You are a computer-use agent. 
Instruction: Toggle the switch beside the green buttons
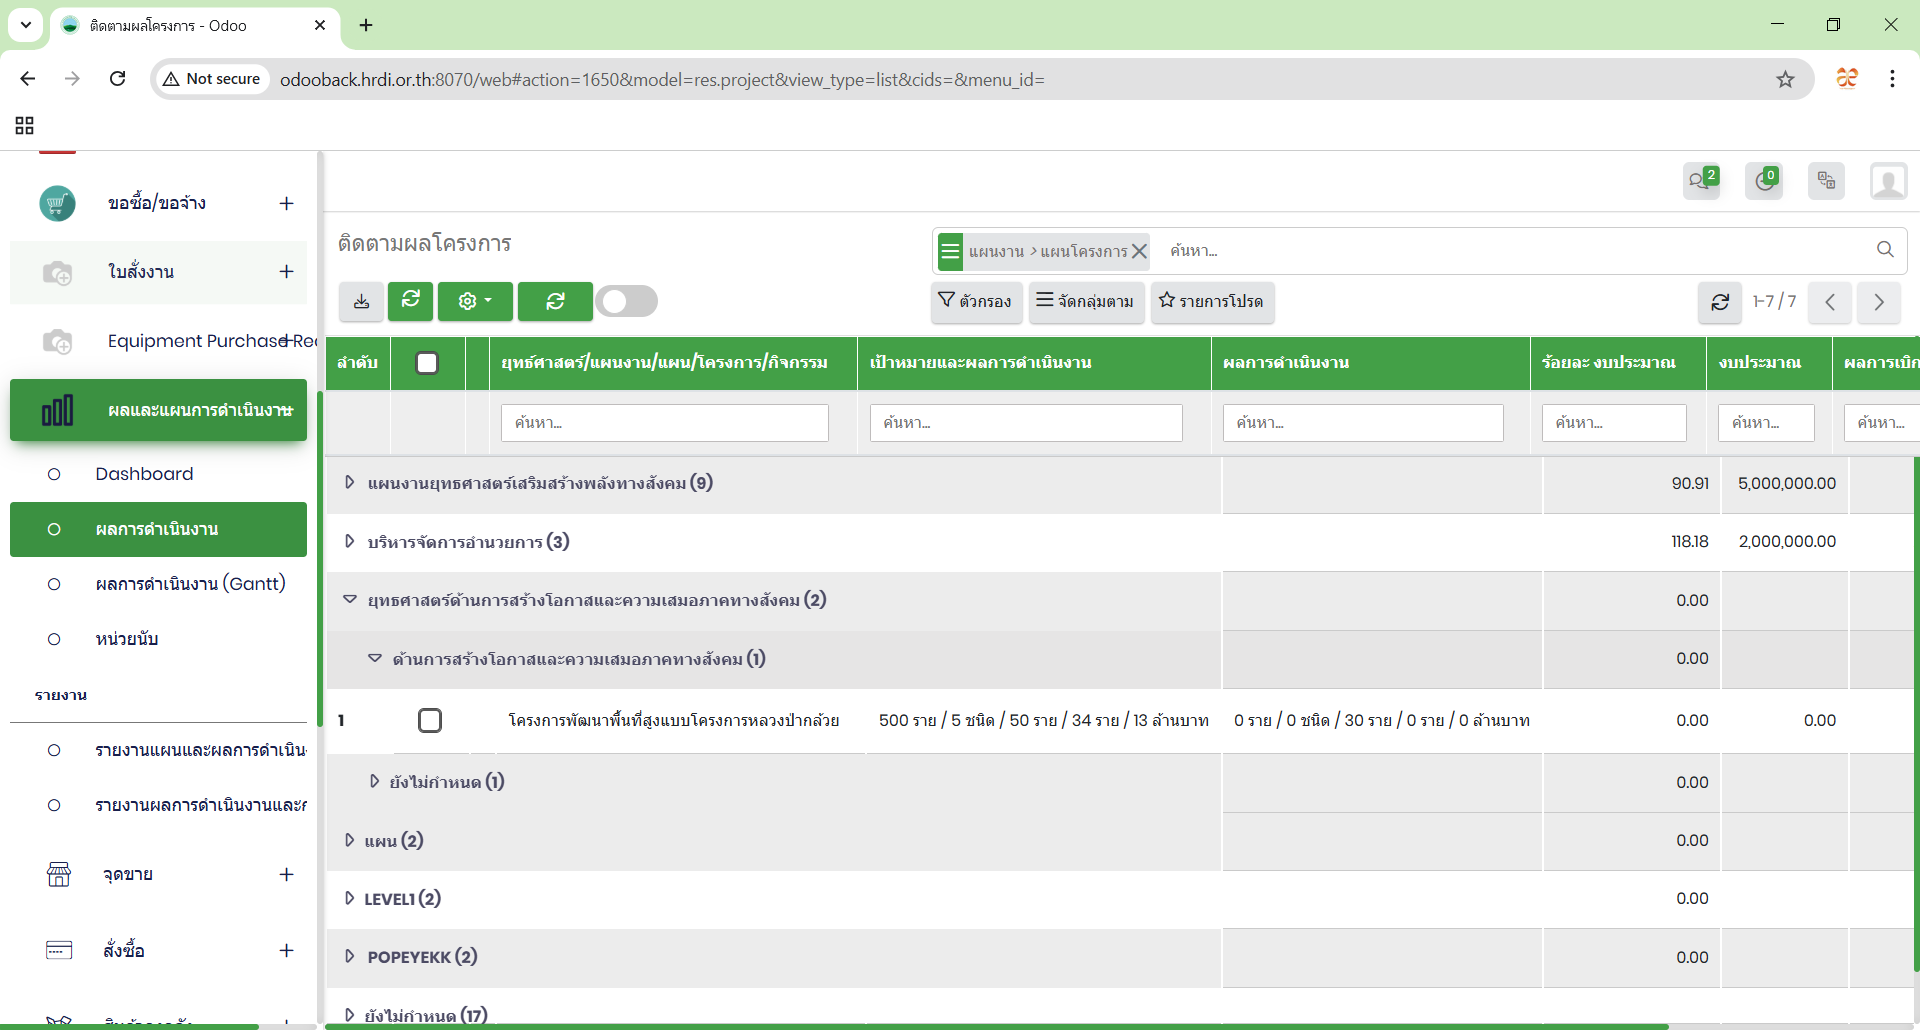click(626, 301)
